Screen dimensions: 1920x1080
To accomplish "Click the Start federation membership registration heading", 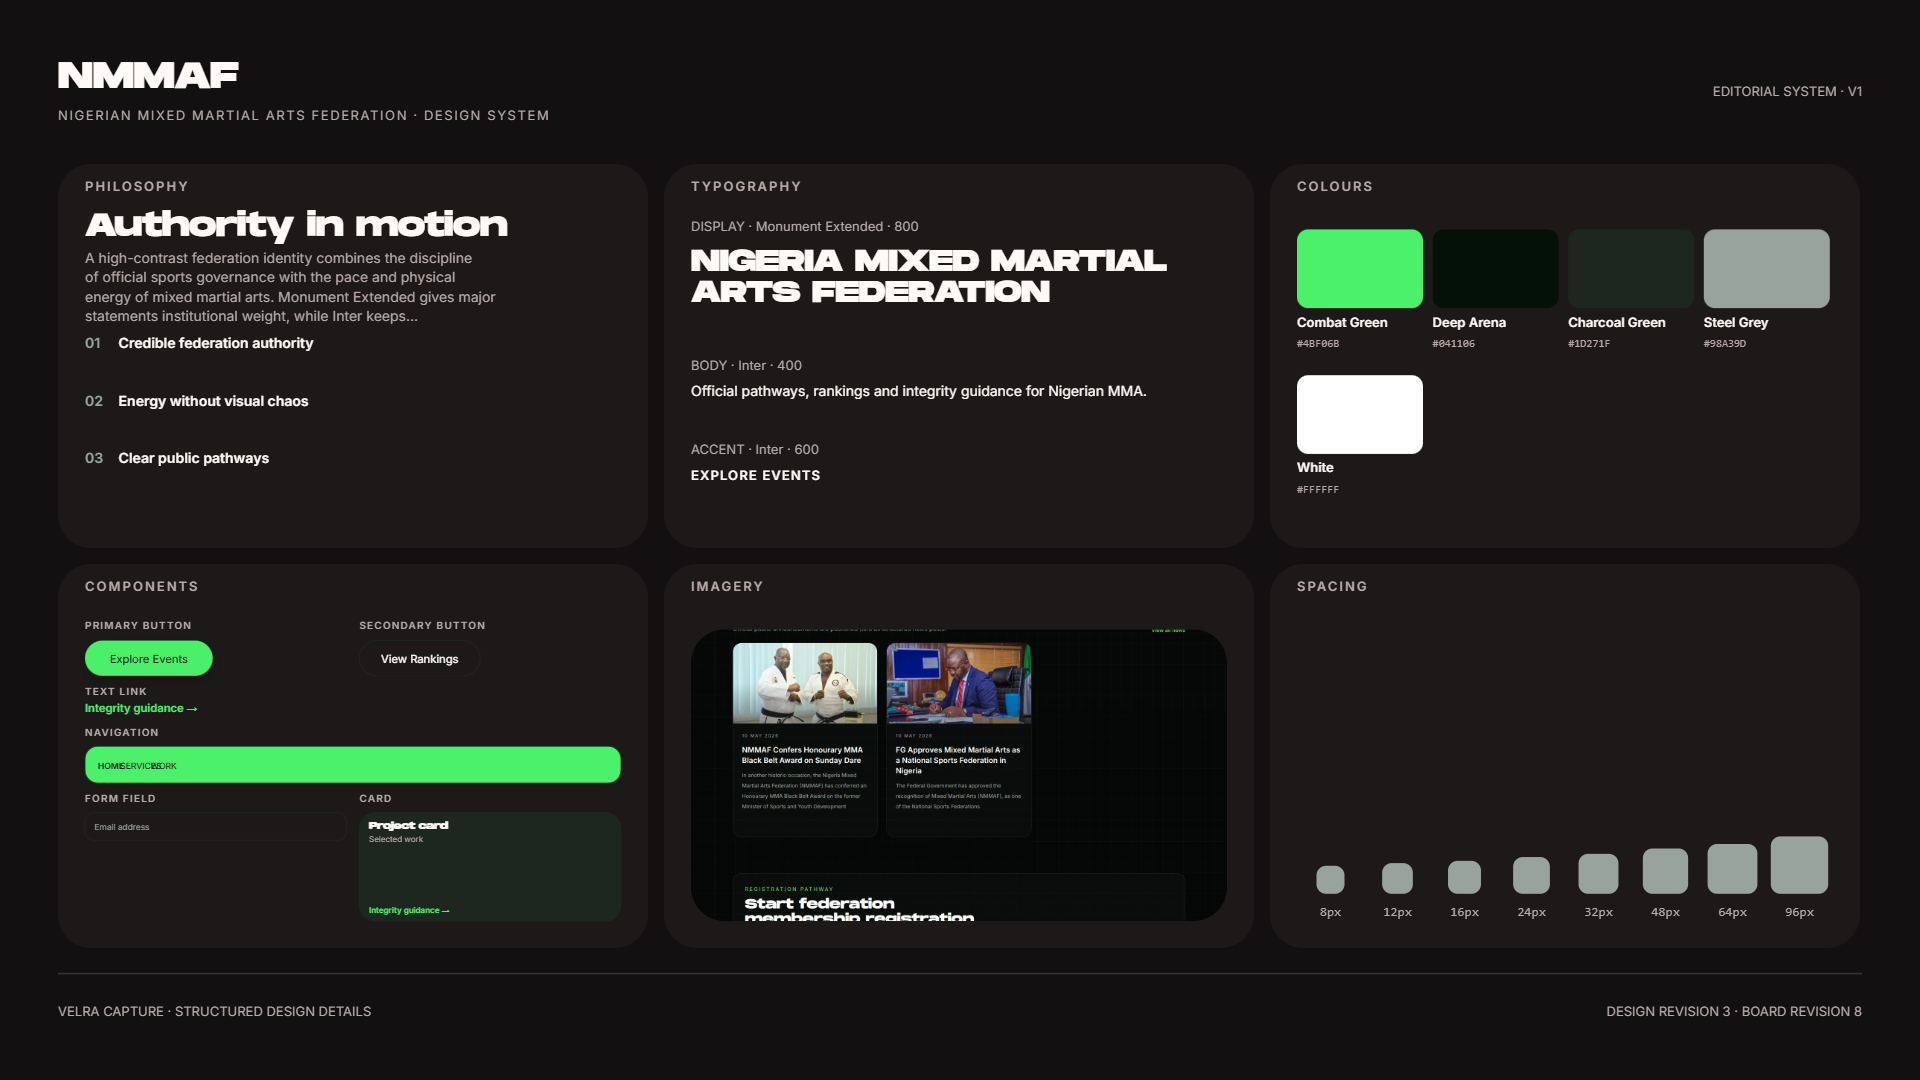I will (859, 910).
